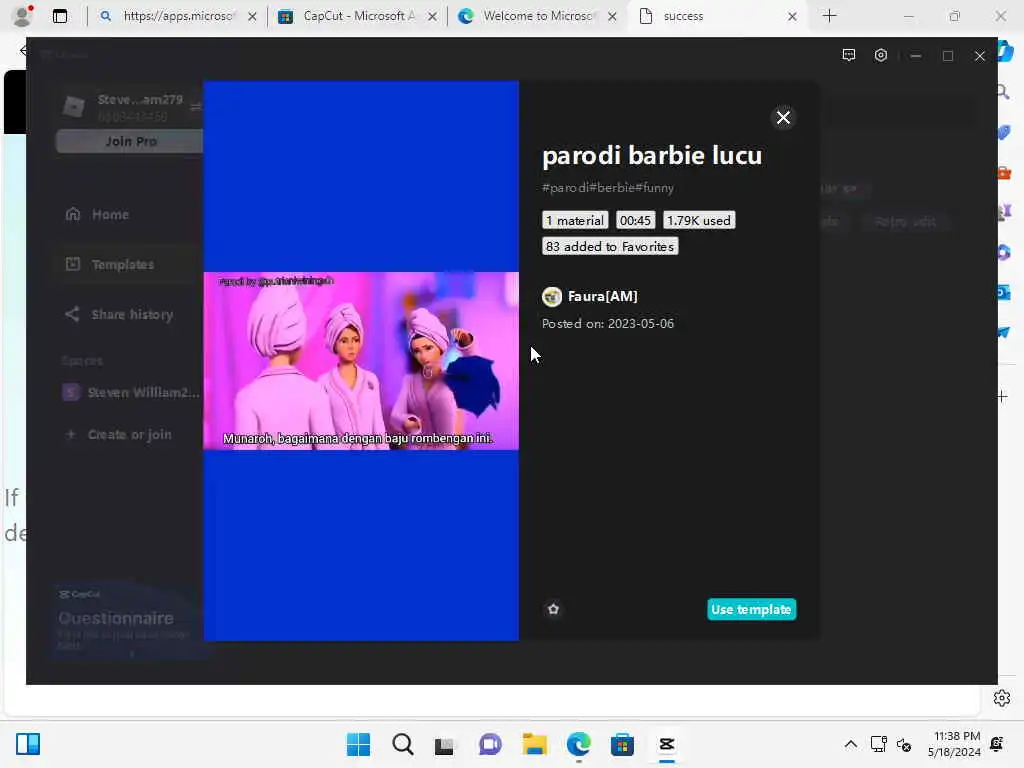Click the parodi barbie video preview
Image resolution: width=1024 pixels, height=768 pixels.
coord(361,360)
